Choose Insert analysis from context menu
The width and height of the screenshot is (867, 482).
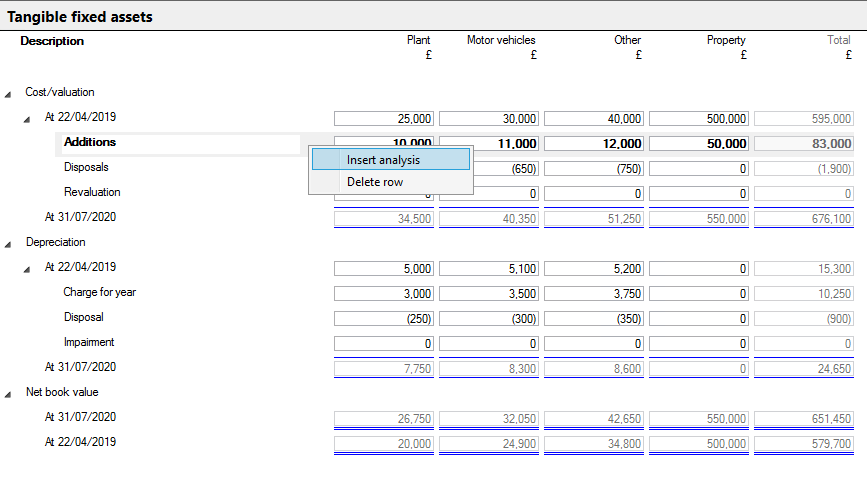[x=390, y=160]
